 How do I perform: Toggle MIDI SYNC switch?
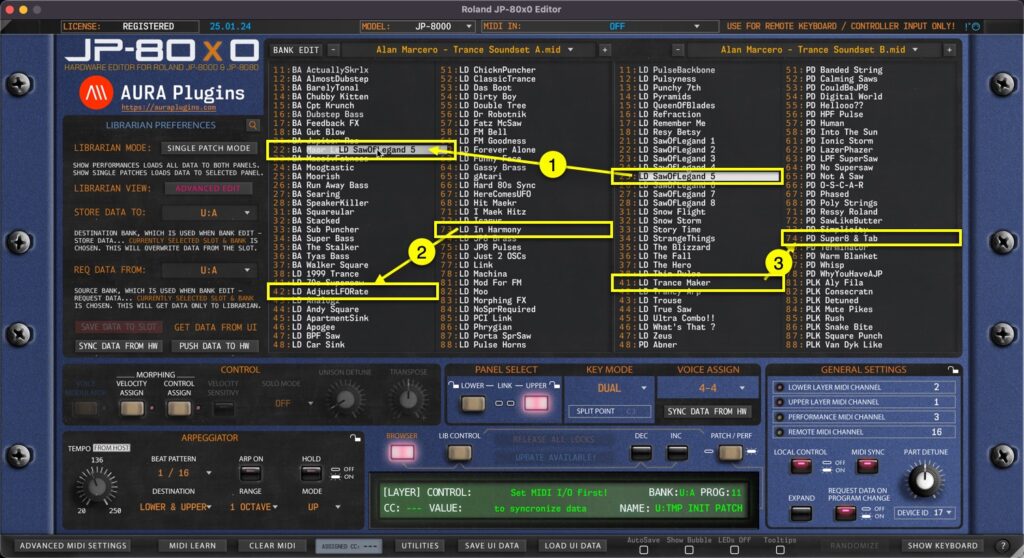(867, 466)
